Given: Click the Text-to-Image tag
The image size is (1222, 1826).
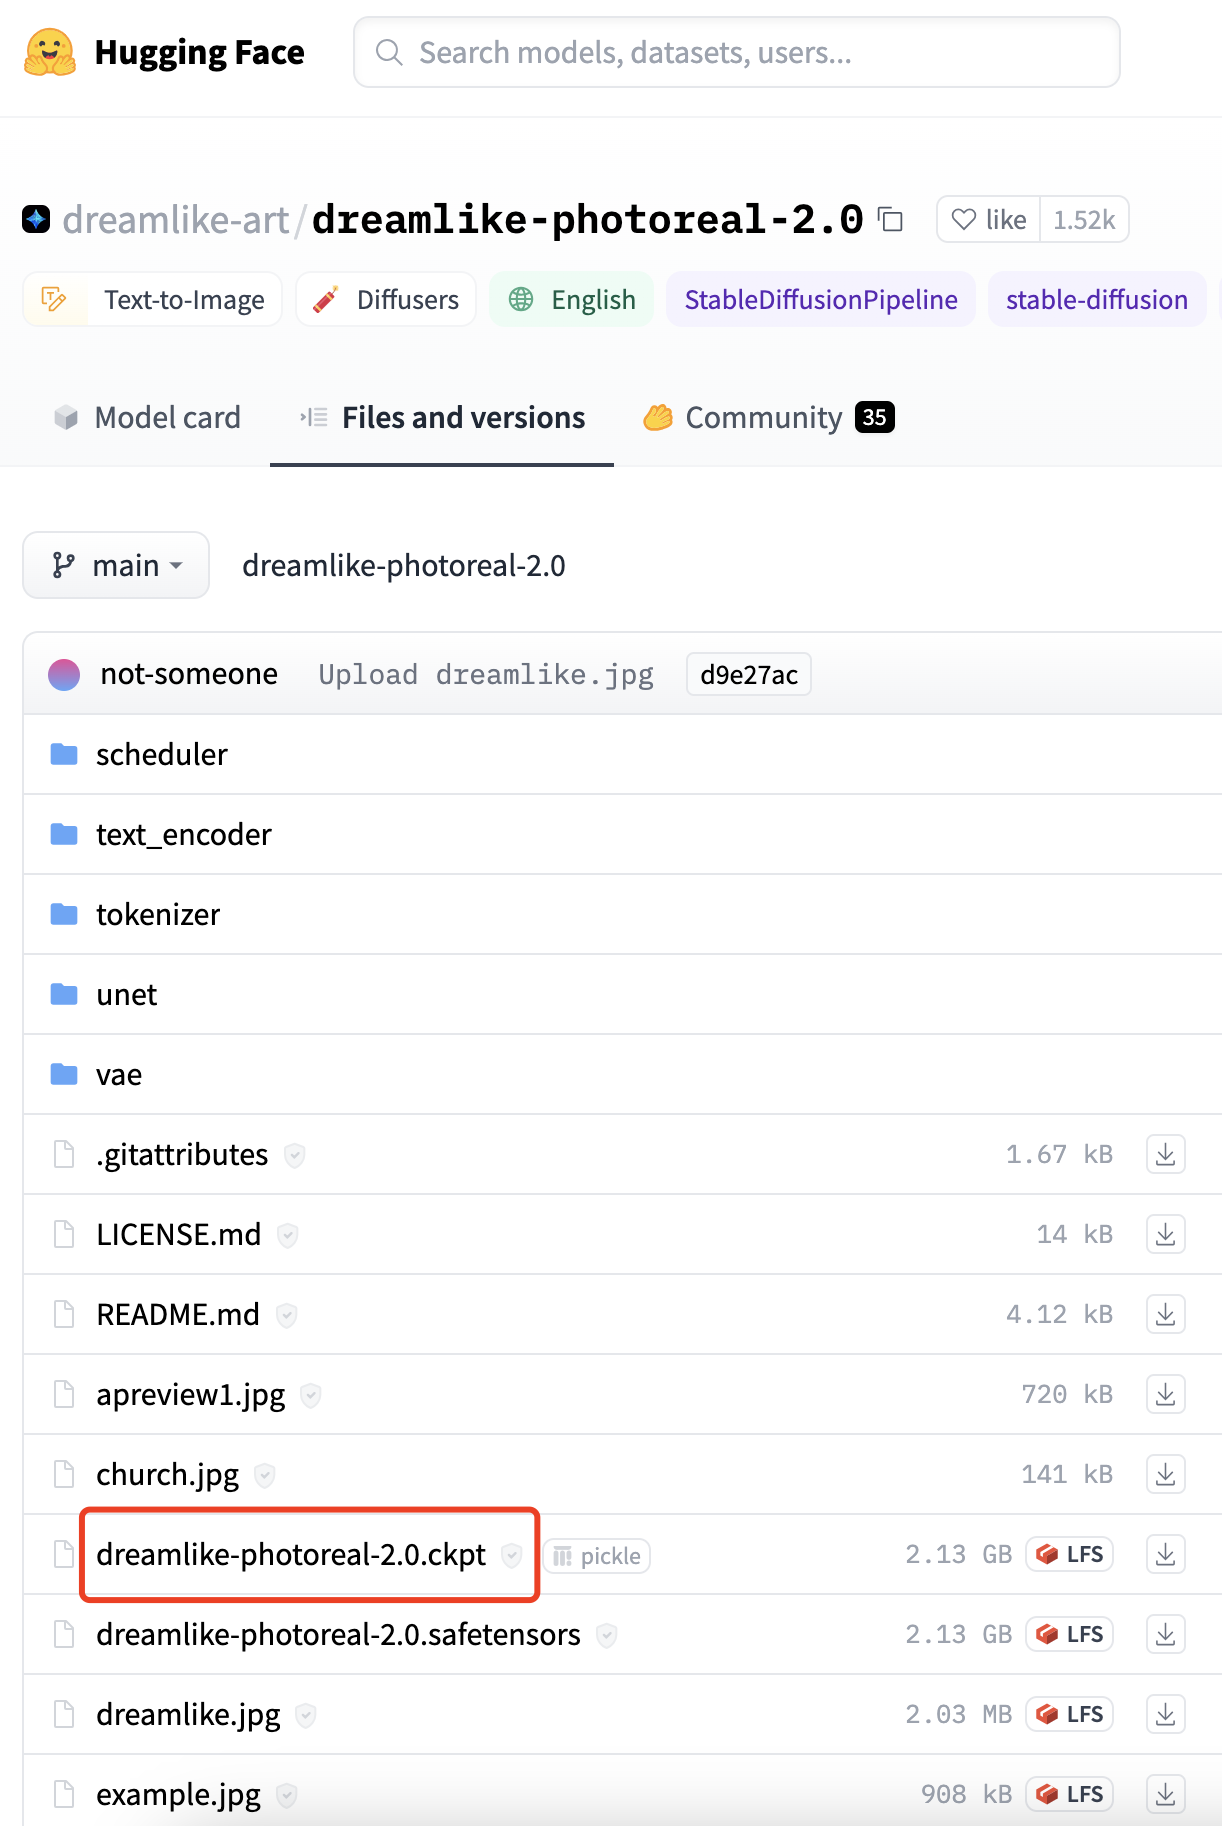Looking at the screenshot, I should point(152,299).
